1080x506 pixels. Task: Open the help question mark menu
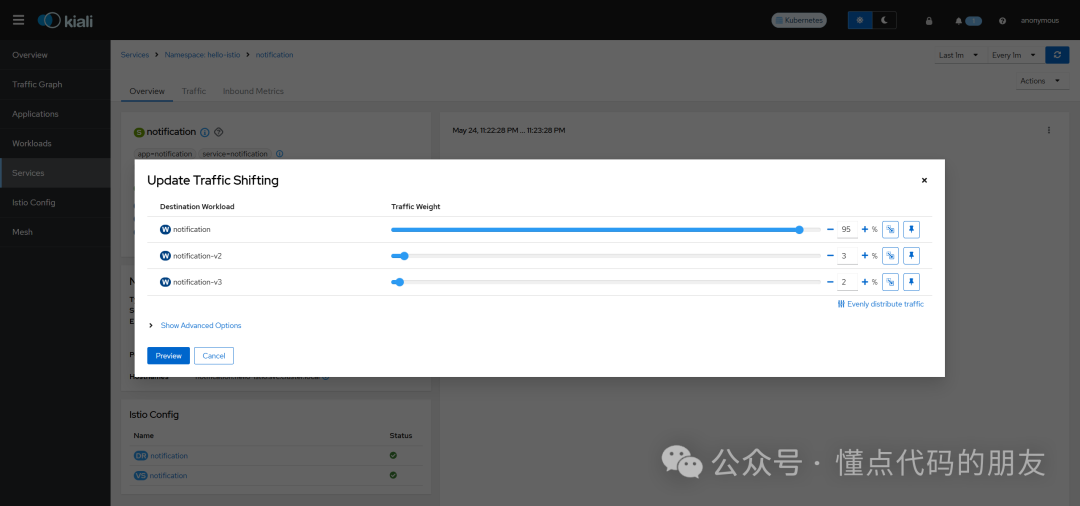coord(1002,21)
